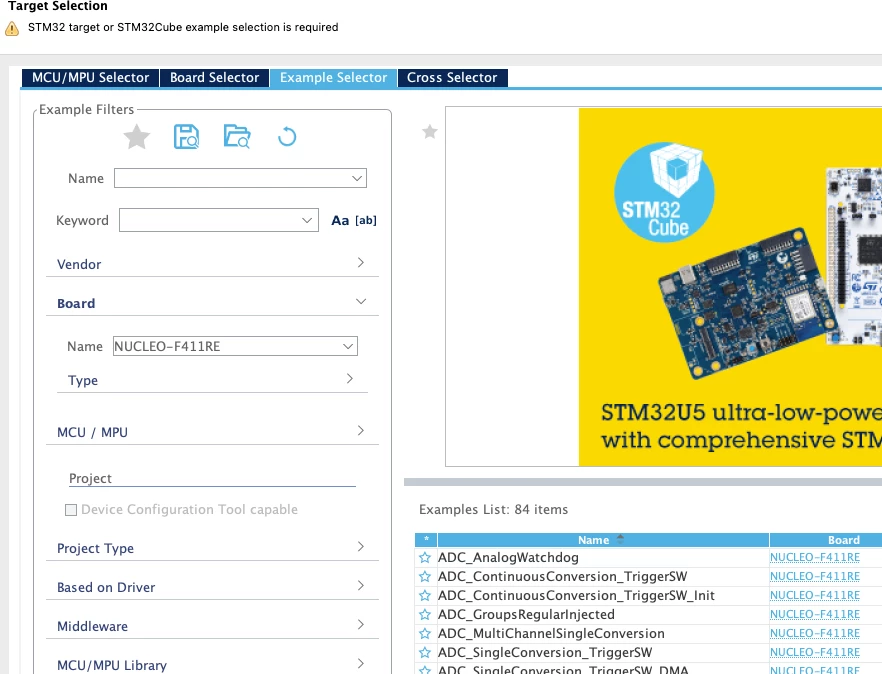Reset all filters with the refresh icon
This screenshot has width=882, height=674.
pos(287,137)
